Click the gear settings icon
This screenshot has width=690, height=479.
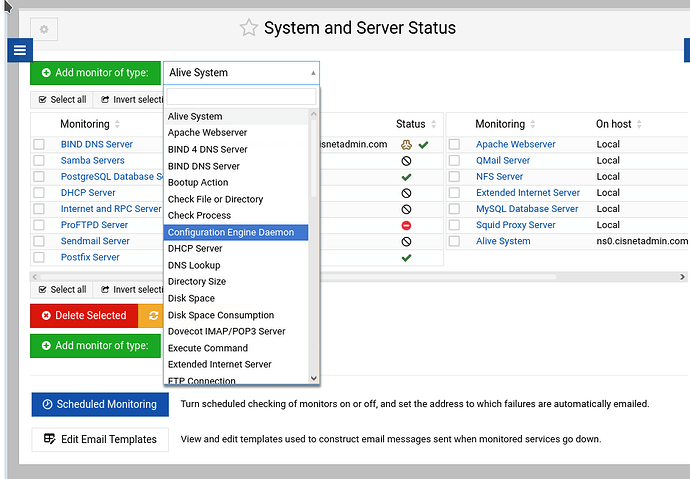(x=44, y=29)
